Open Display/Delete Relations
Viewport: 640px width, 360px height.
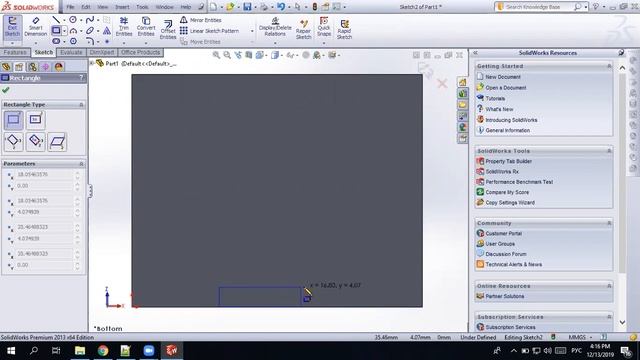click(x=275, y=27)
